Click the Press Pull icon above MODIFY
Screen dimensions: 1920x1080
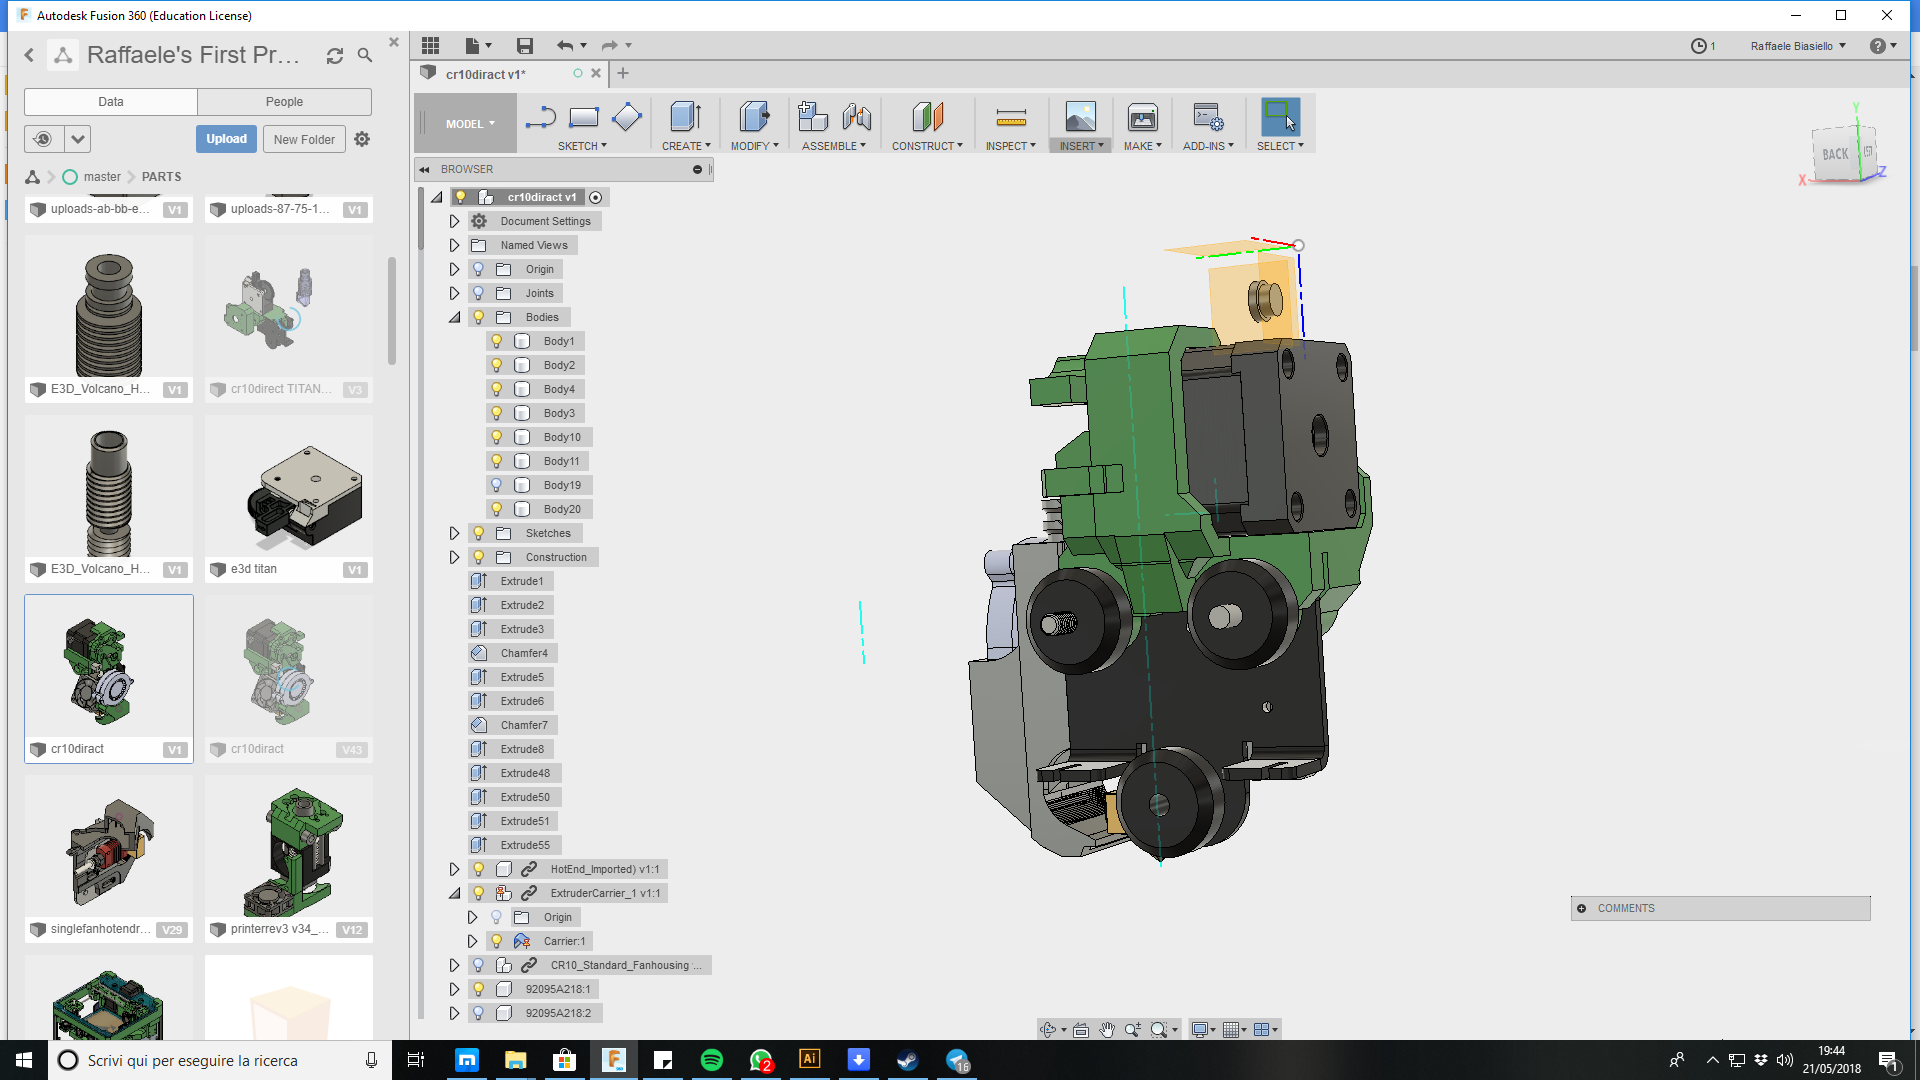click(x=754, y=117)
